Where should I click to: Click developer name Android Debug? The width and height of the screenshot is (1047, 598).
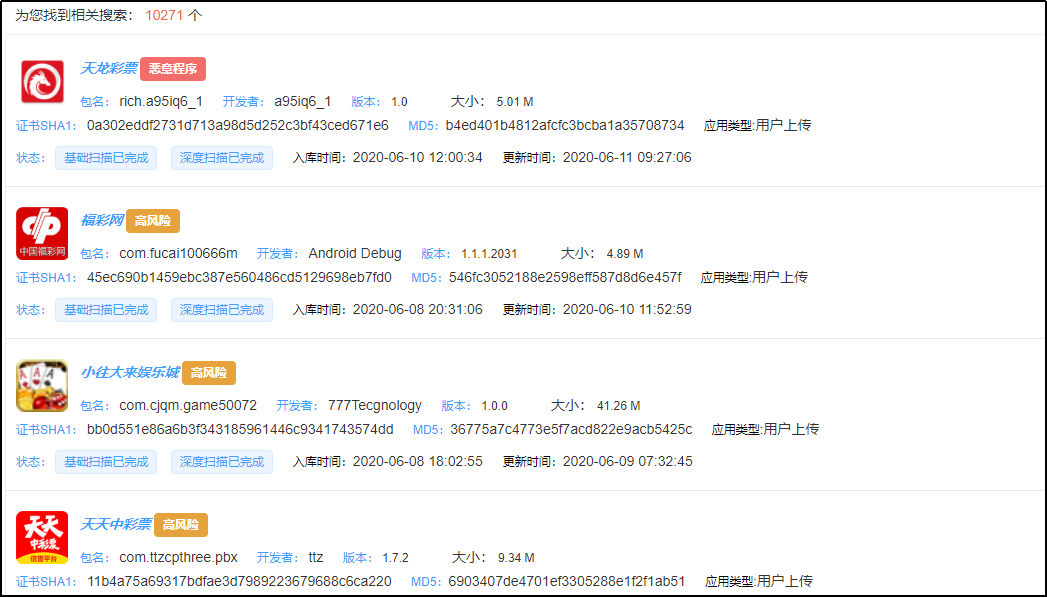point(355,254)
